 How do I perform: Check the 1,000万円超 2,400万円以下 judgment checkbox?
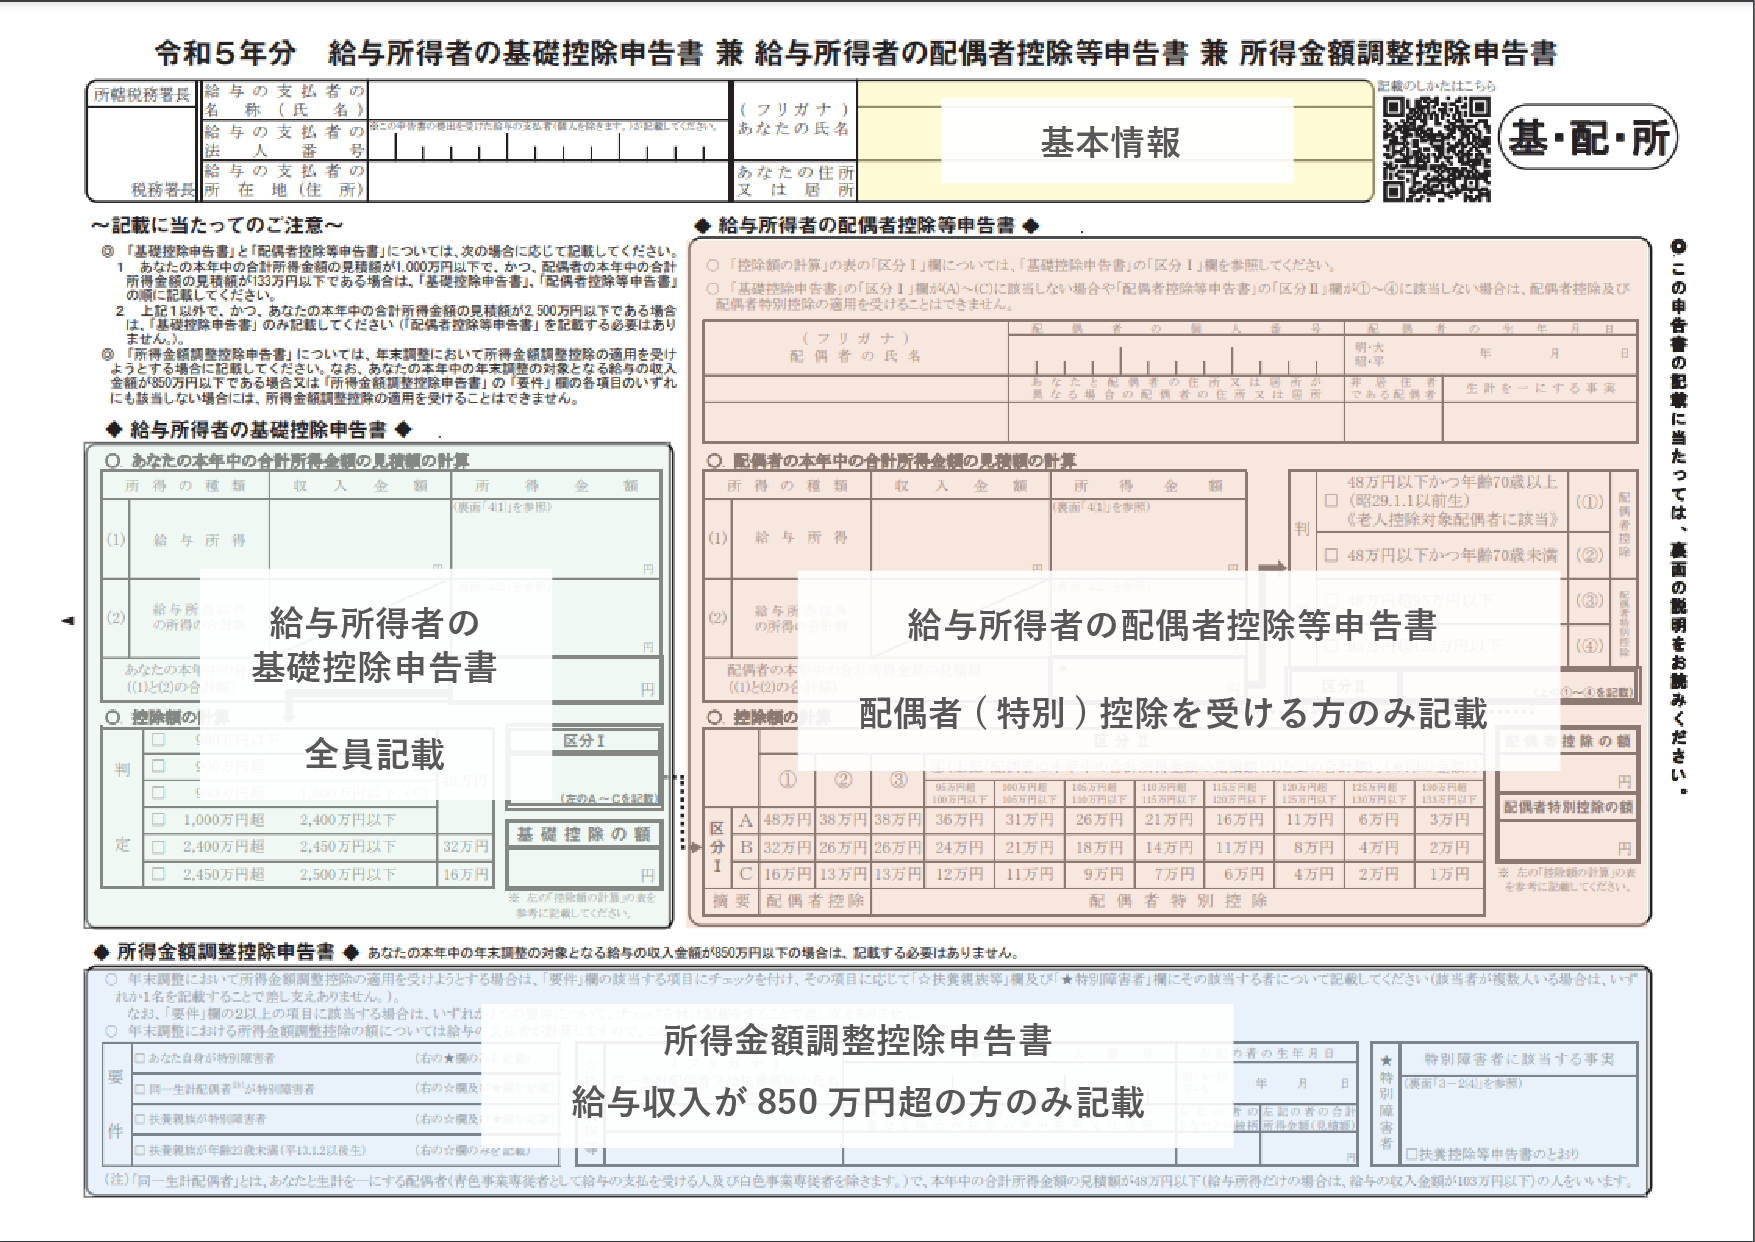point(158,818)
